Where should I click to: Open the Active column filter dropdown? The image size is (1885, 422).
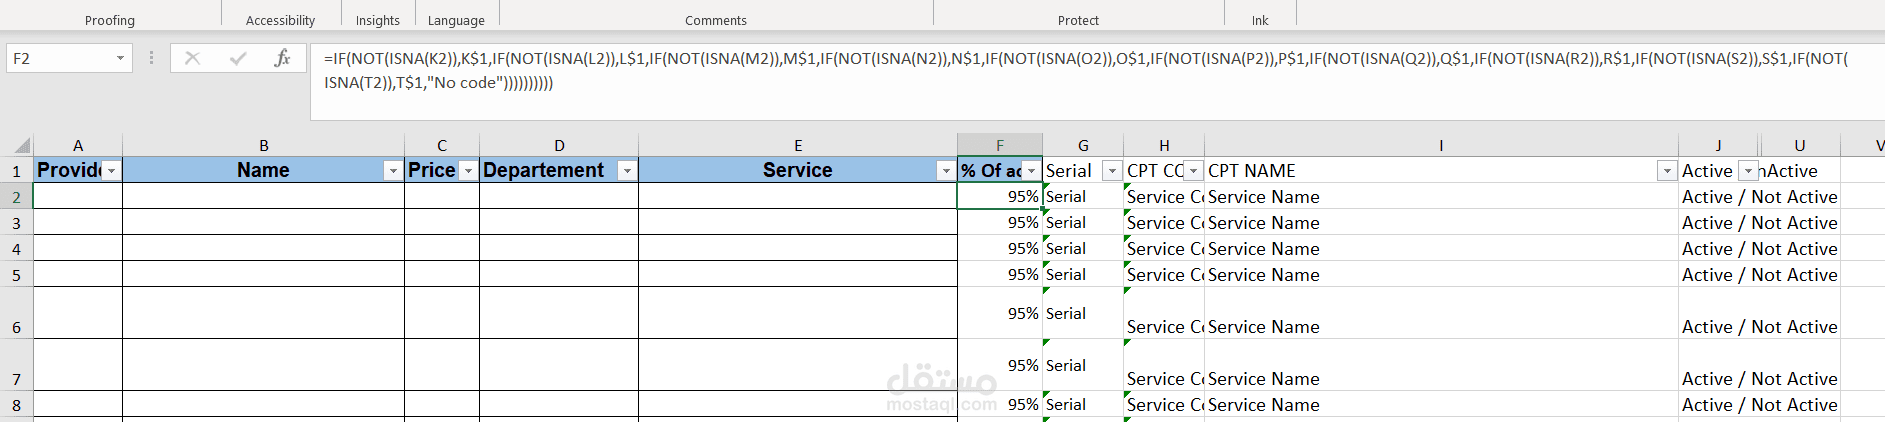tap(1748, 171)
